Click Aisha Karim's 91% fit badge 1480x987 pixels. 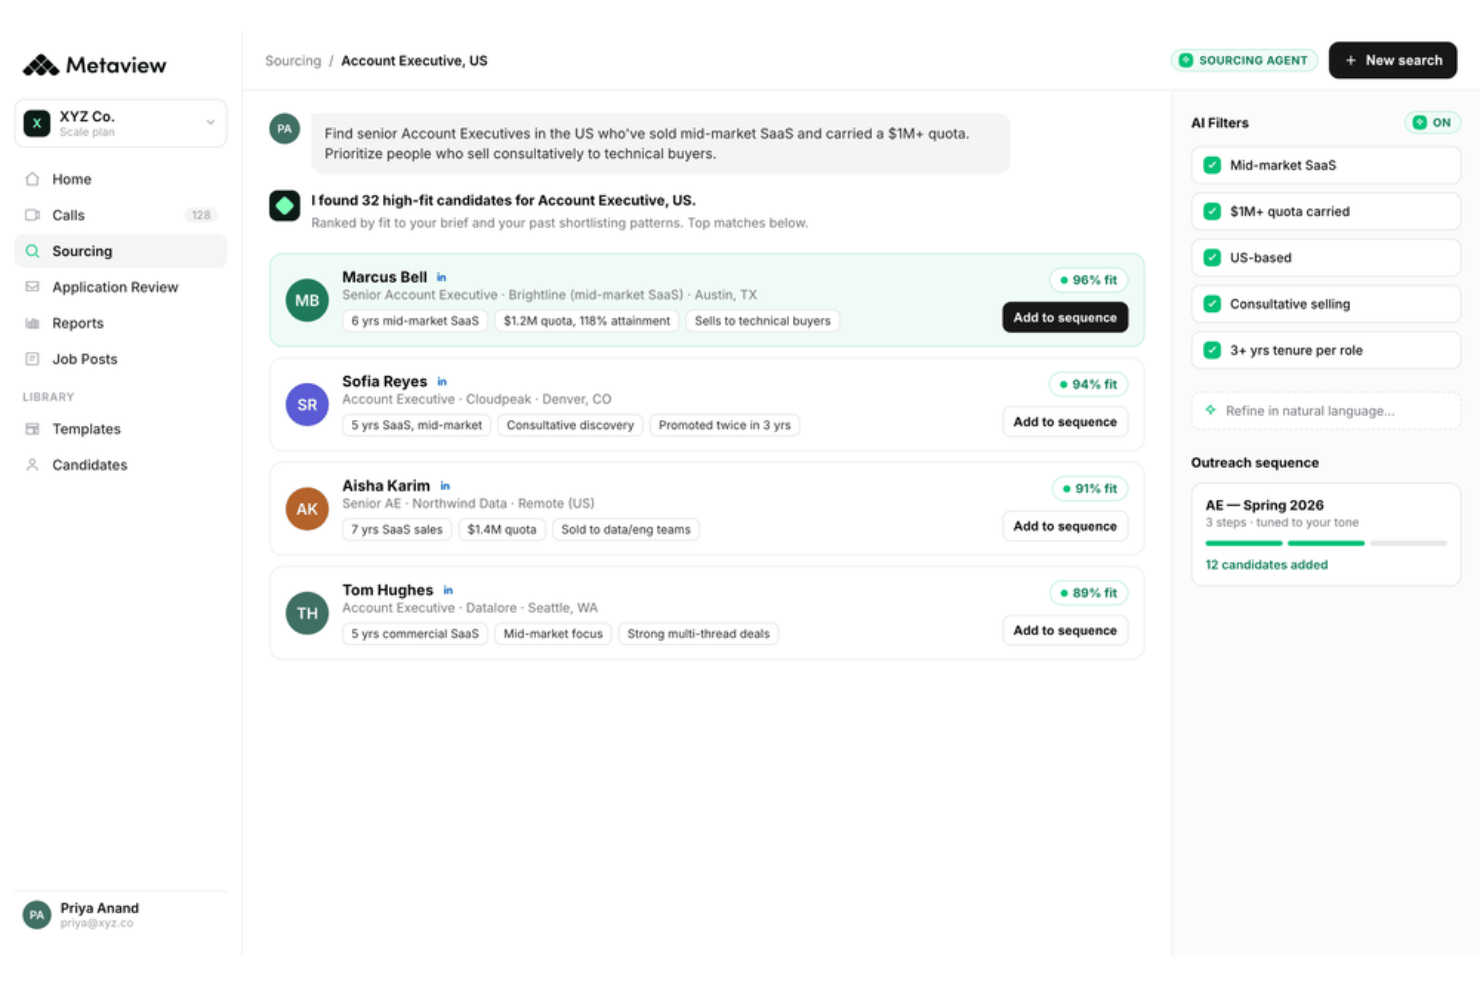click(1090, 488)
